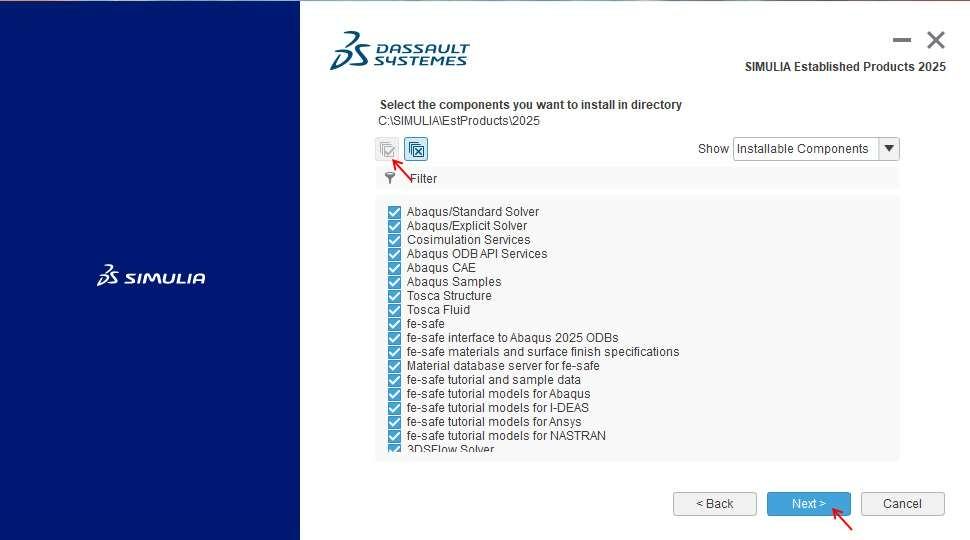Toggle Abaqus Samples checkbox
The width and height of the screenshot is (970, 540).
[394, 282]
